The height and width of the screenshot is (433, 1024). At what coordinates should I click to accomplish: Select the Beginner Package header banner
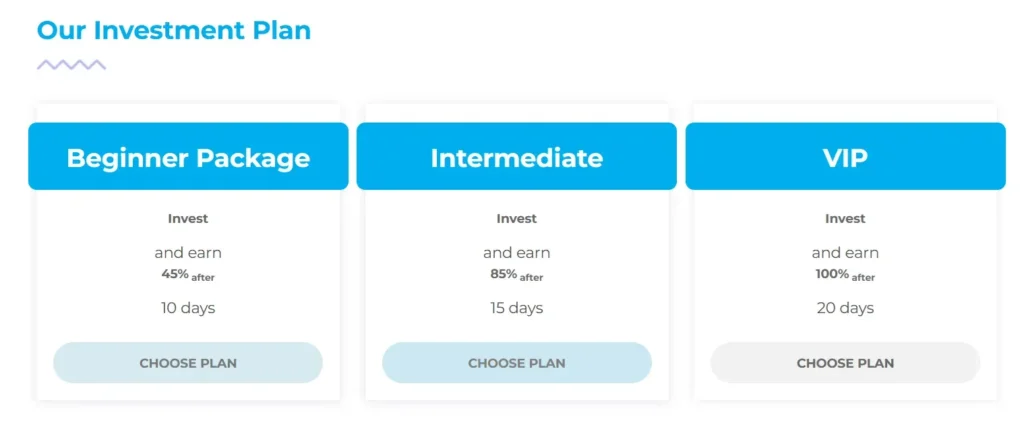coord(188,157)
